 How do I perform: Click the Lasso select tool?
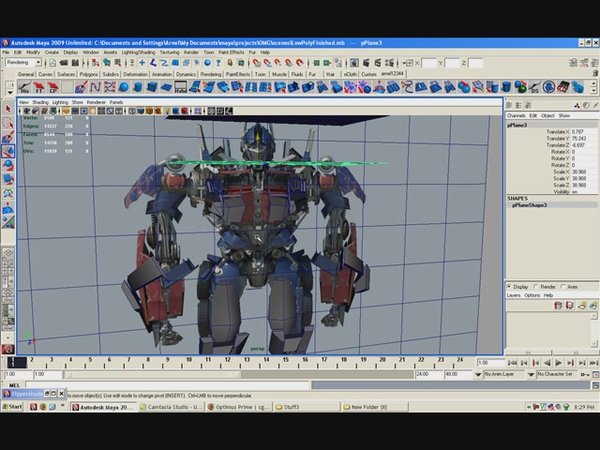coord(8,122)
